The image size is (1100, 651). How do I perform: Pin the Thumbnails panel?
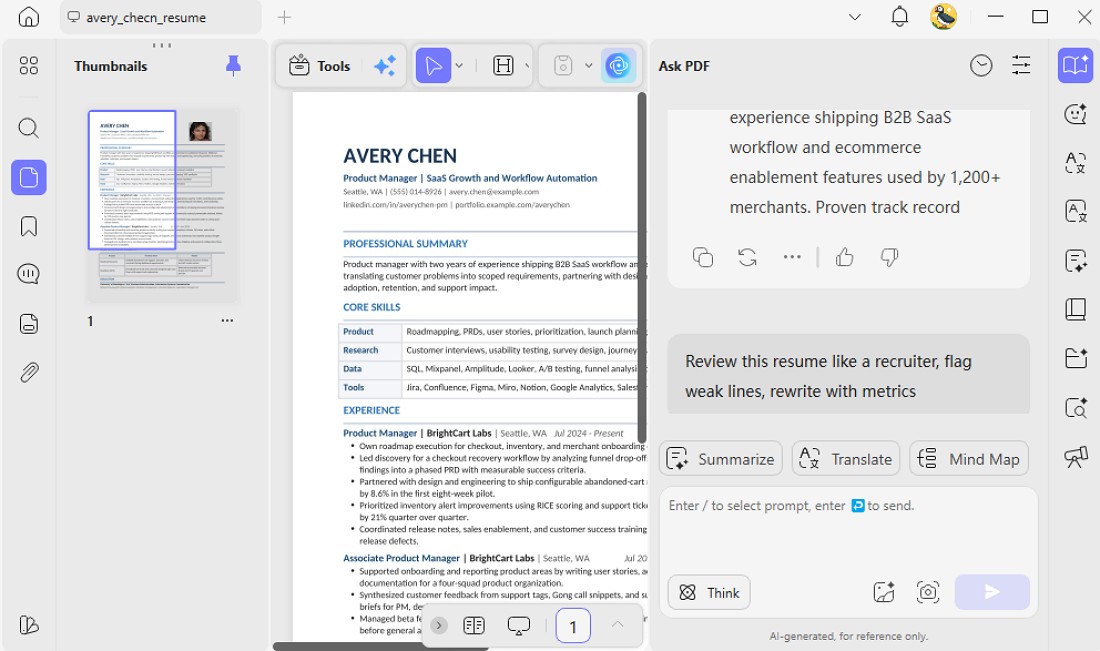tap(234, 66)
